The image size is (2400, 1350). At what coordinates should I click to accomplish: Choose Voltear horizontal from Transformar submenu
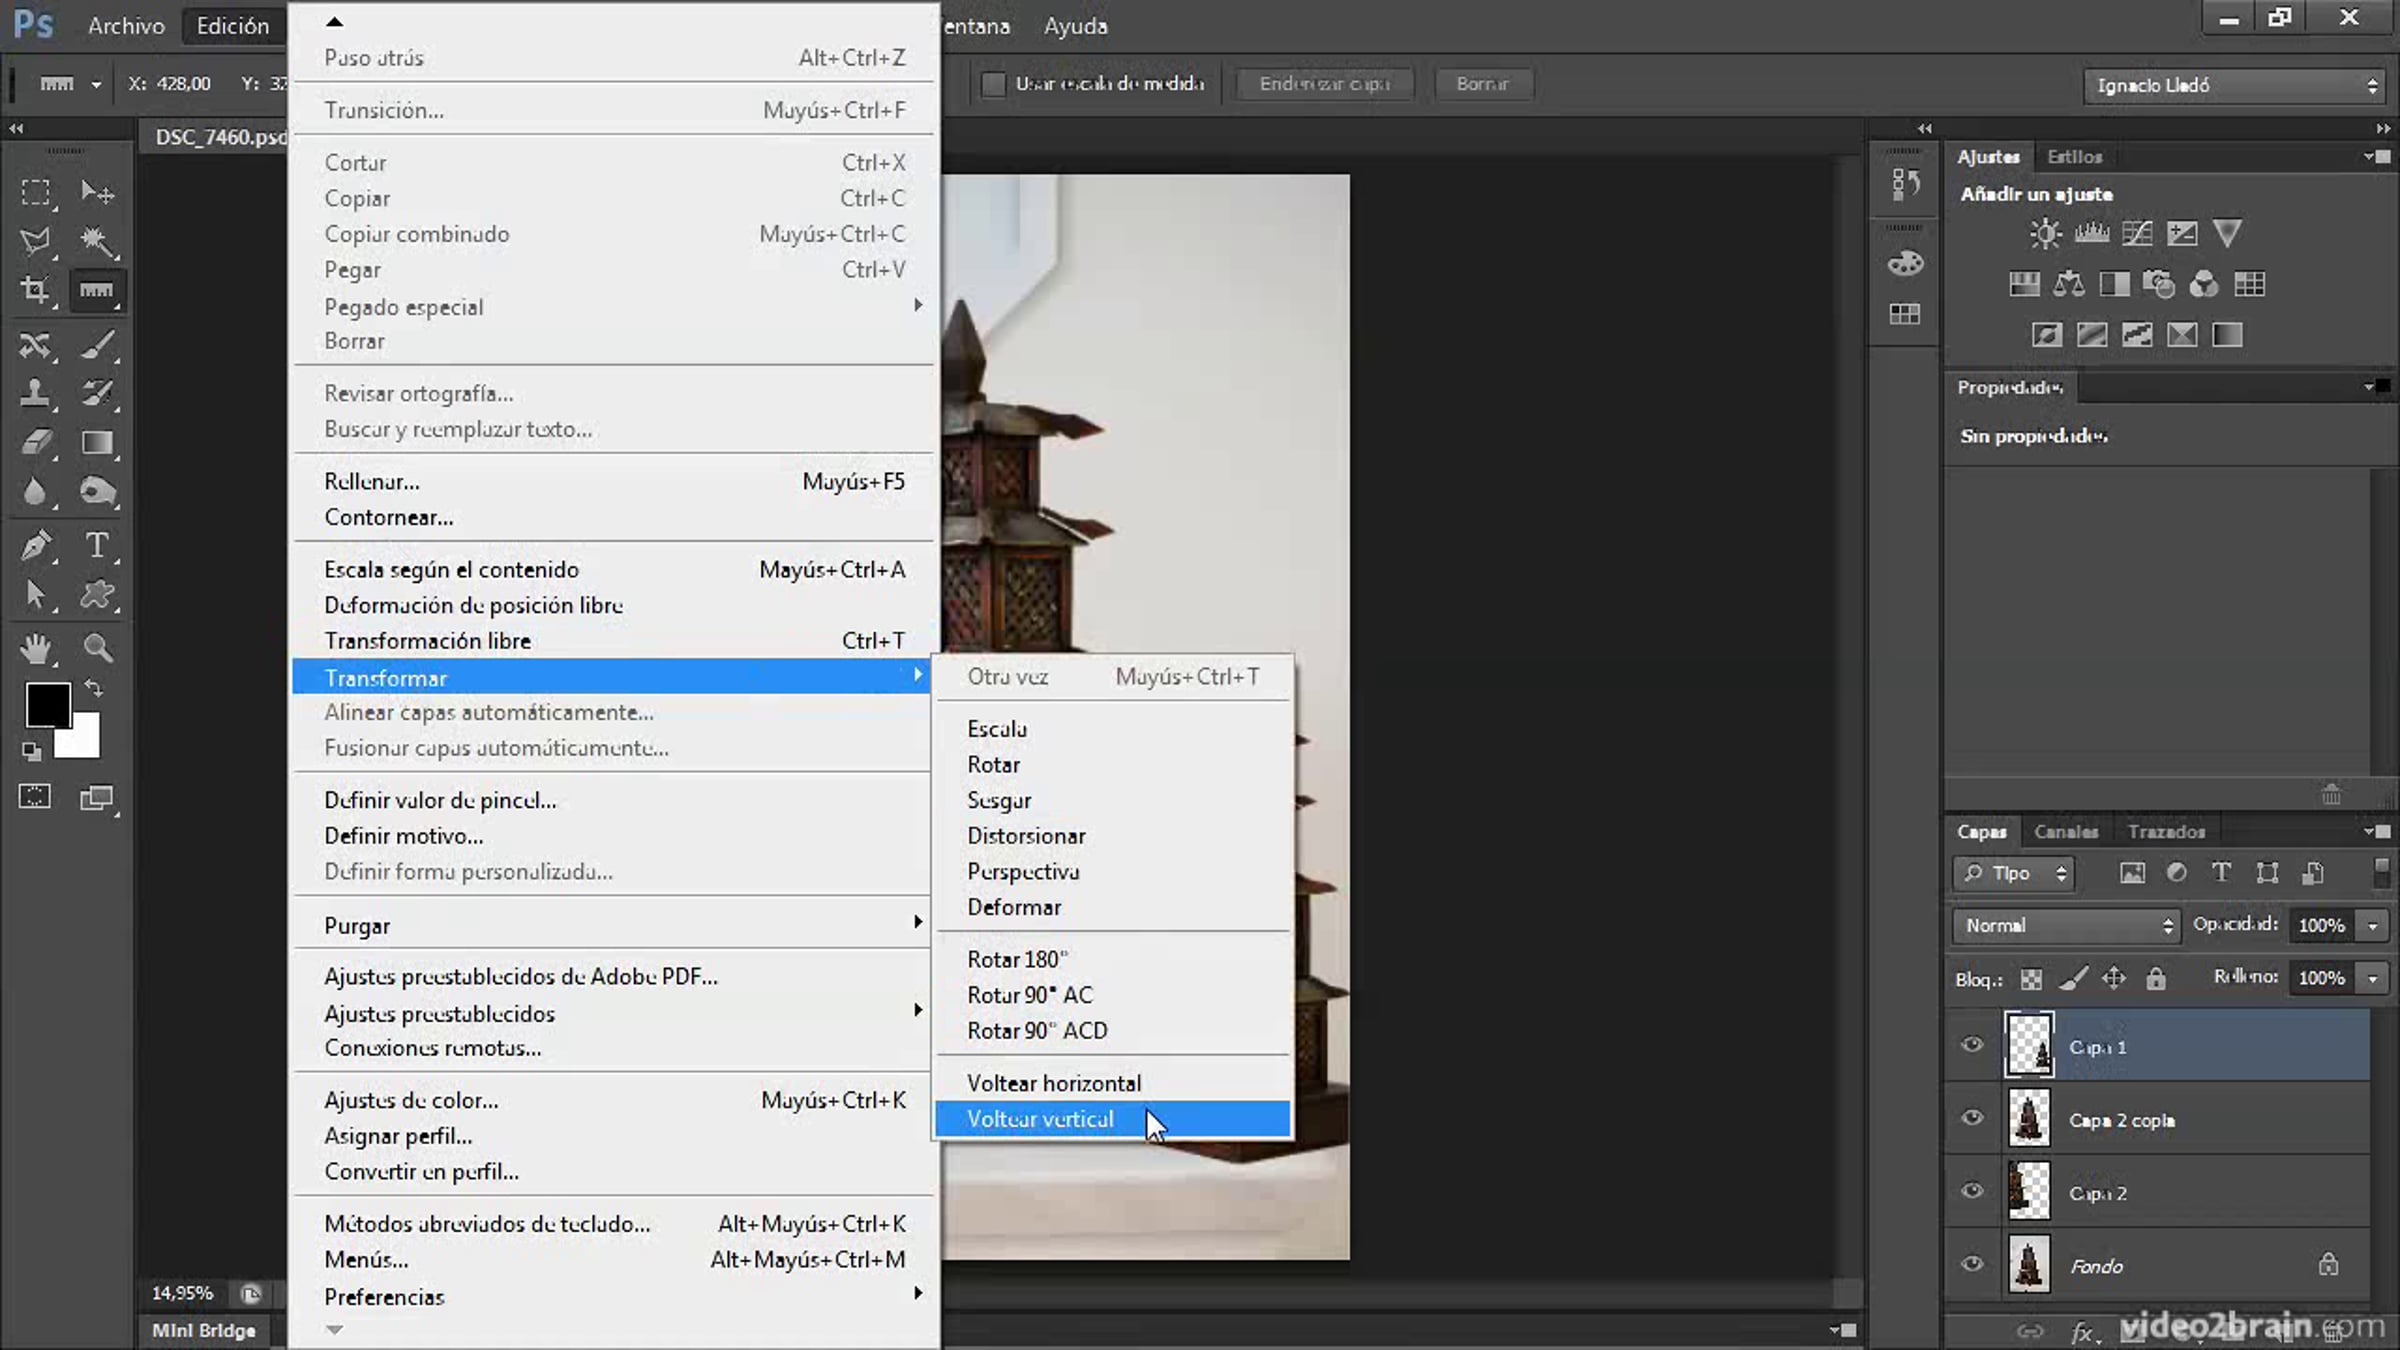point(1053,1083)
